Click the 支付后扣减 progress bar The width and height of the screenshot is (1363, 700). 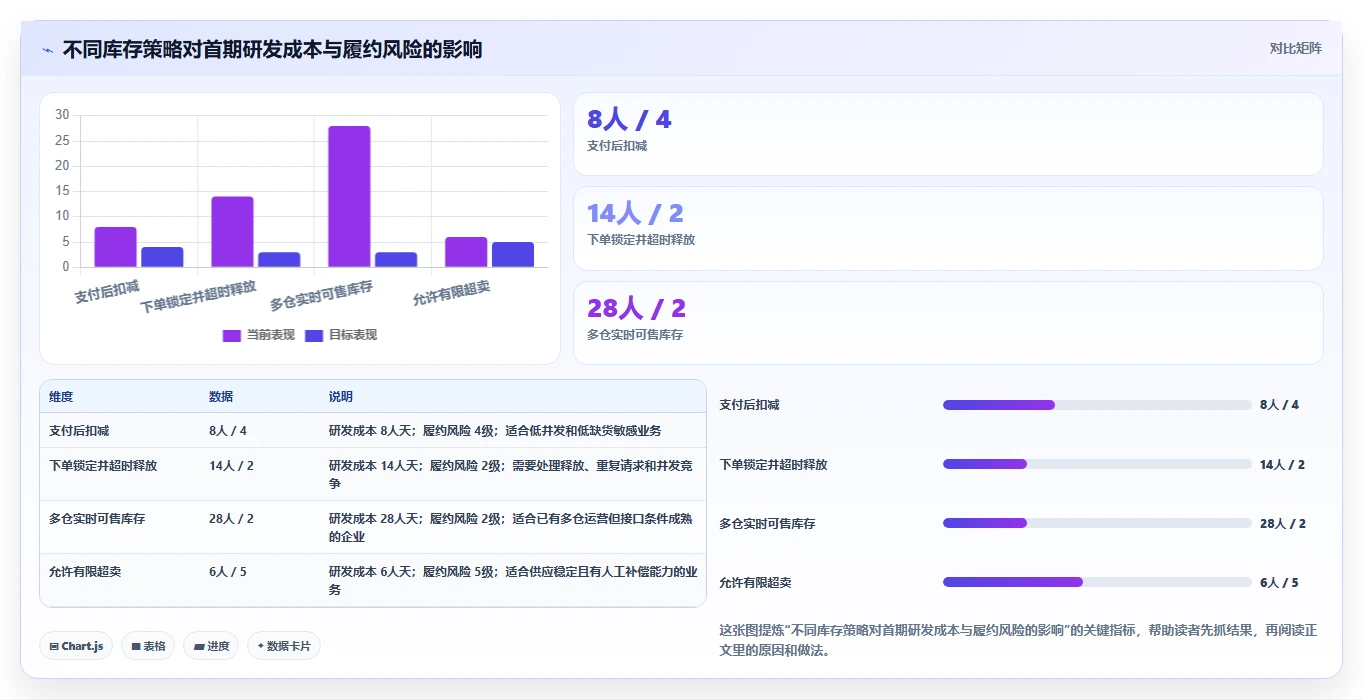pyautogui.click(x=1097, y=405)
